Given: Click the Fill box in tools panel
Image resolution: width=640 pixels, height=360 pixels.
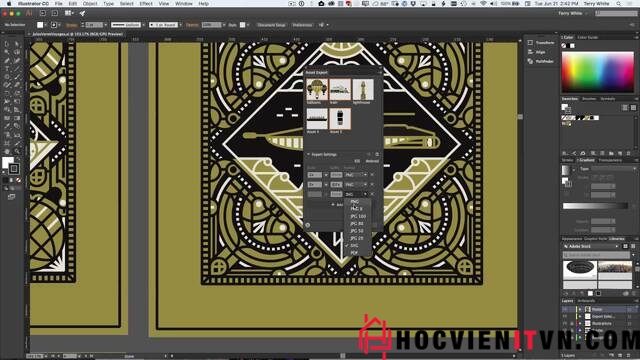Looking at the screenshot, I should pyautogui.click(x=7, y=162).
